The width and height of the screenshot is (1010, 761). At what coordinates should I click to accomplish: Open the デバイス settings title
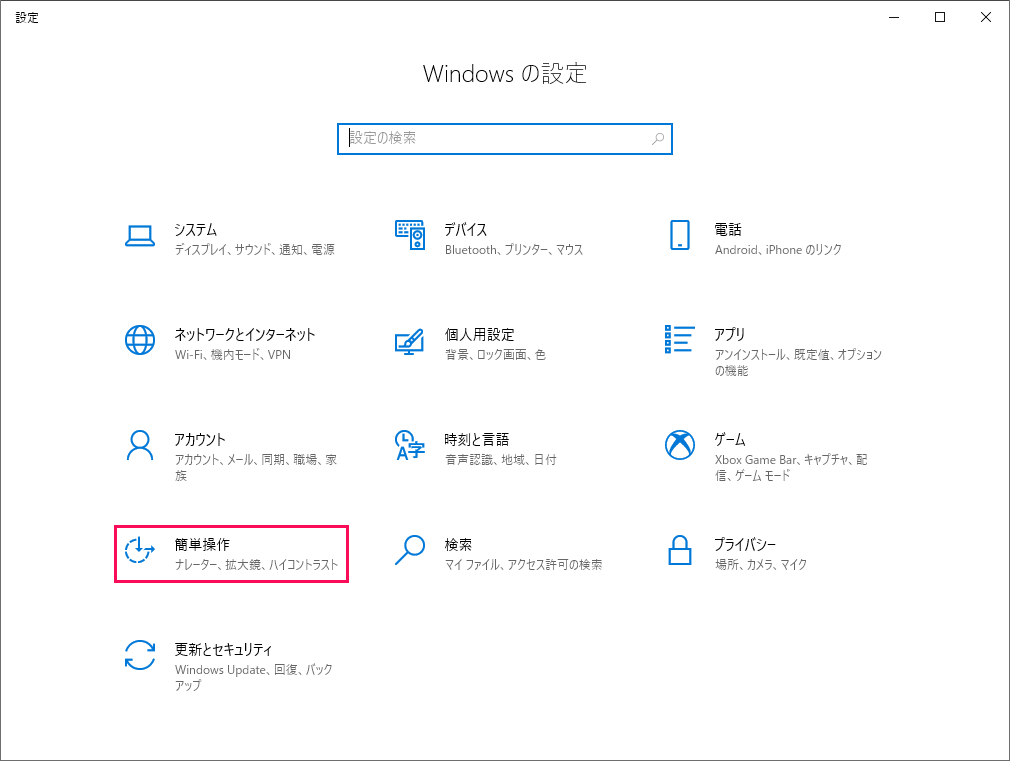466,230
